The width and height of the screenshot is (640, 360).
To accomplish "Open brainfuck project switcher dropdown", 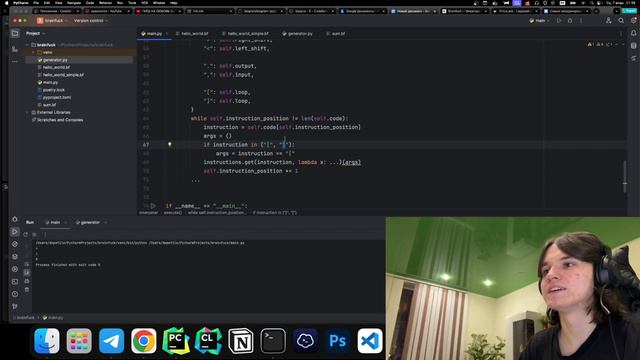I will [54, 20].
